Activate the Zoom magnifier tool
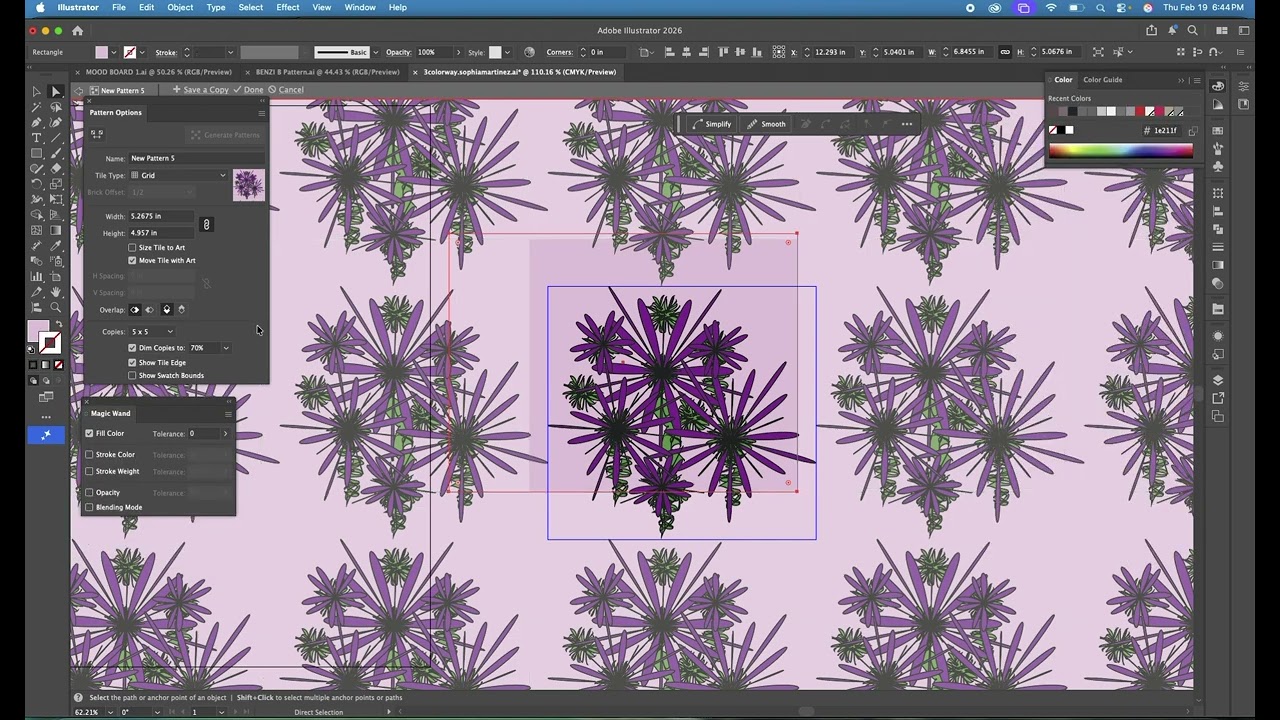 [x=56, y=307]
